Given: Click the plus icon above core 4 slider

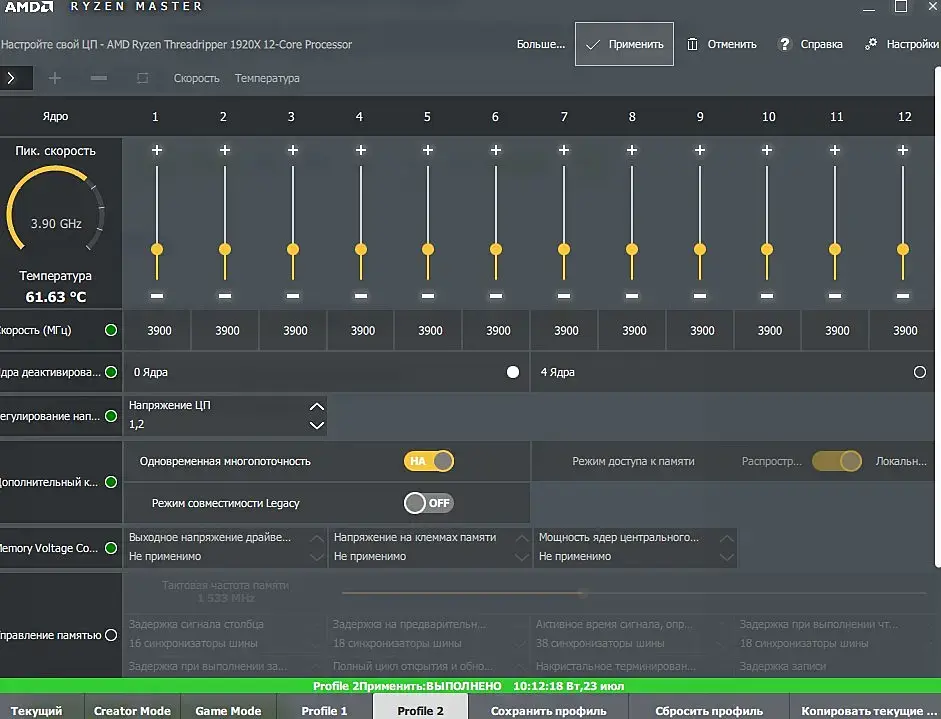Looking at the screenshot, I should pyautogui.click(x=361, y=150).
